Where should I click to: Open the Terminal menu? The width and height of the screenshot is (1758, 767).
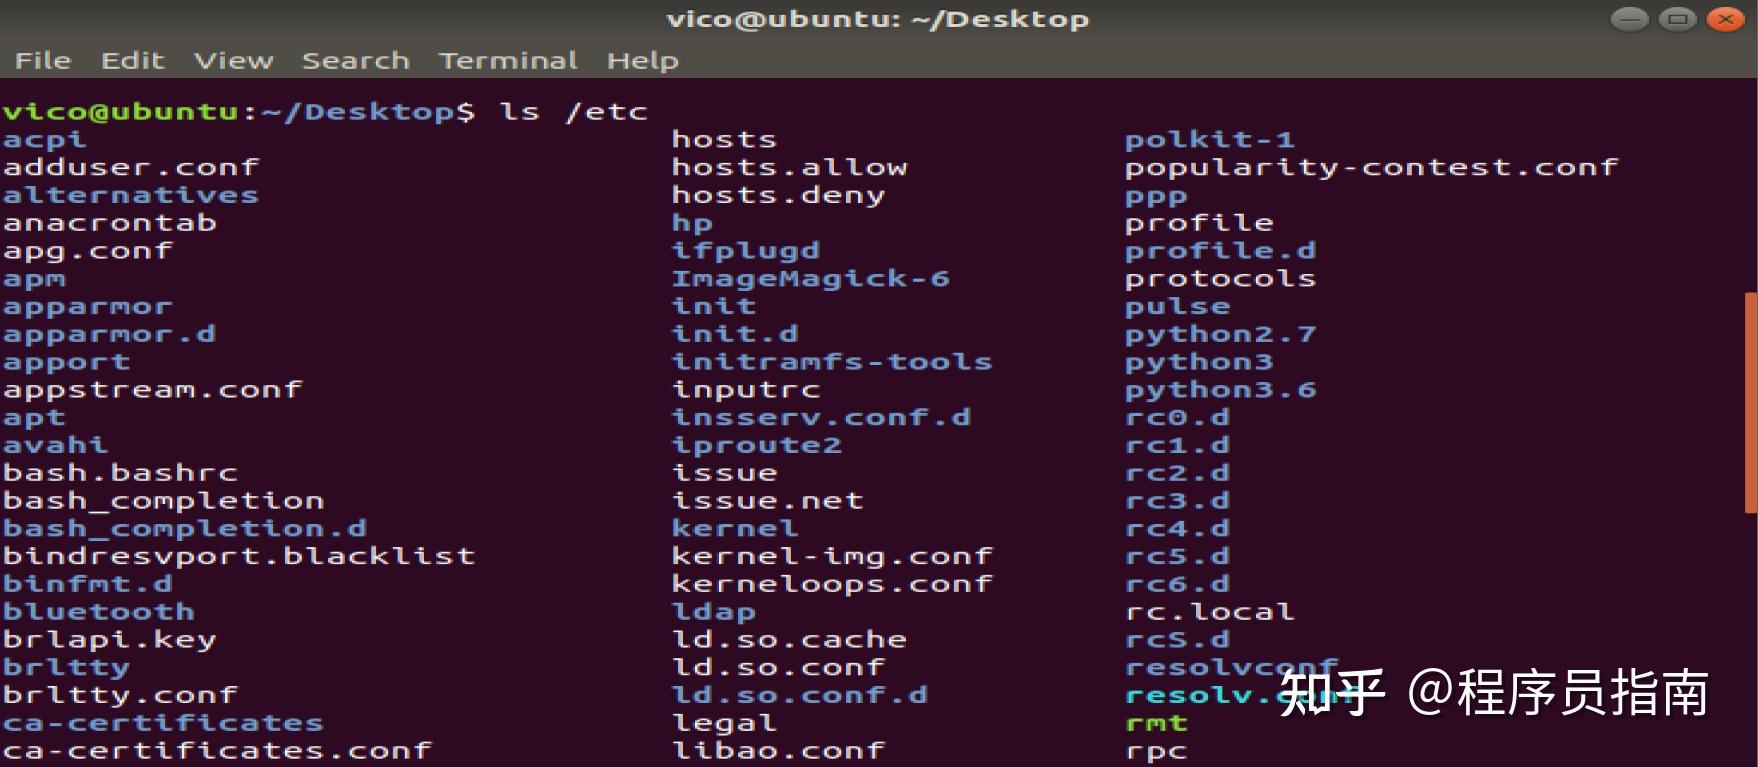pyautogui.click(x=508, y=61)
